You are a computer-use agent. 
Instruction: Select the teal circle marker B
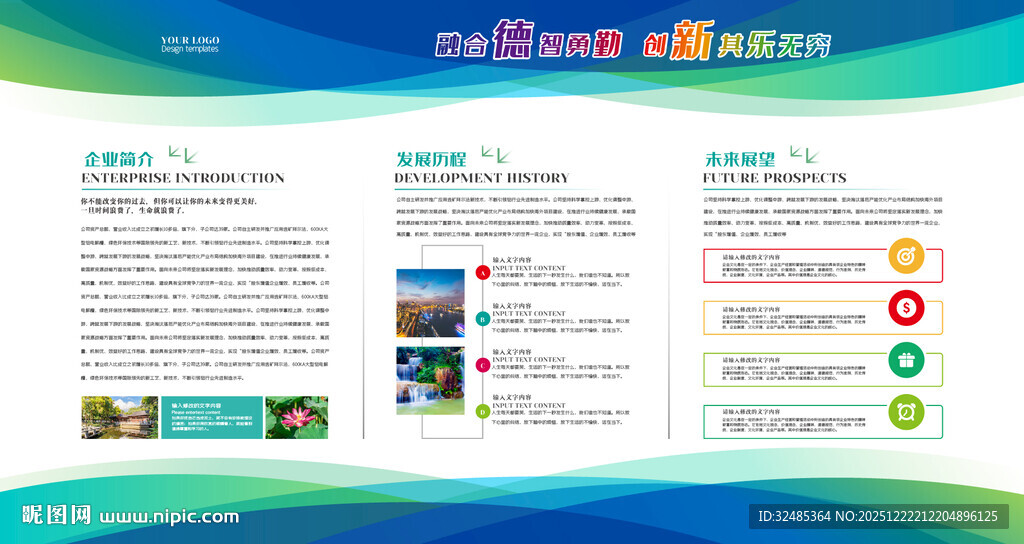pos(482,319)
